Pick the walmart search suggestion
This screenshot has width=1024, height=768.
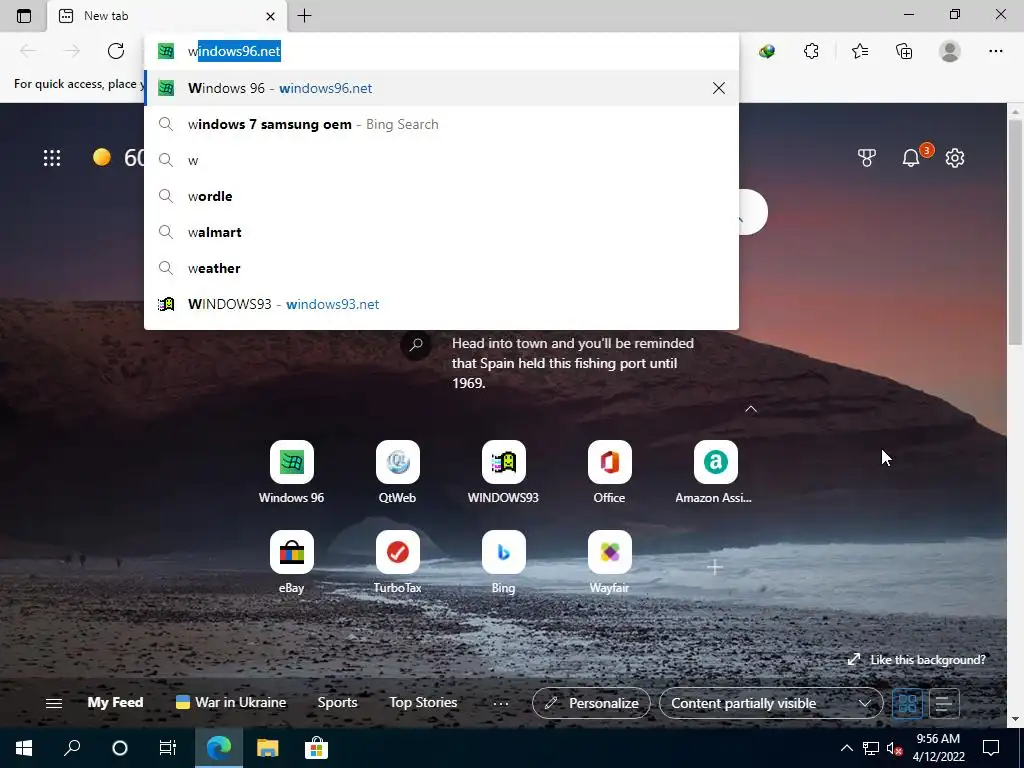click(x=441, y=232)
